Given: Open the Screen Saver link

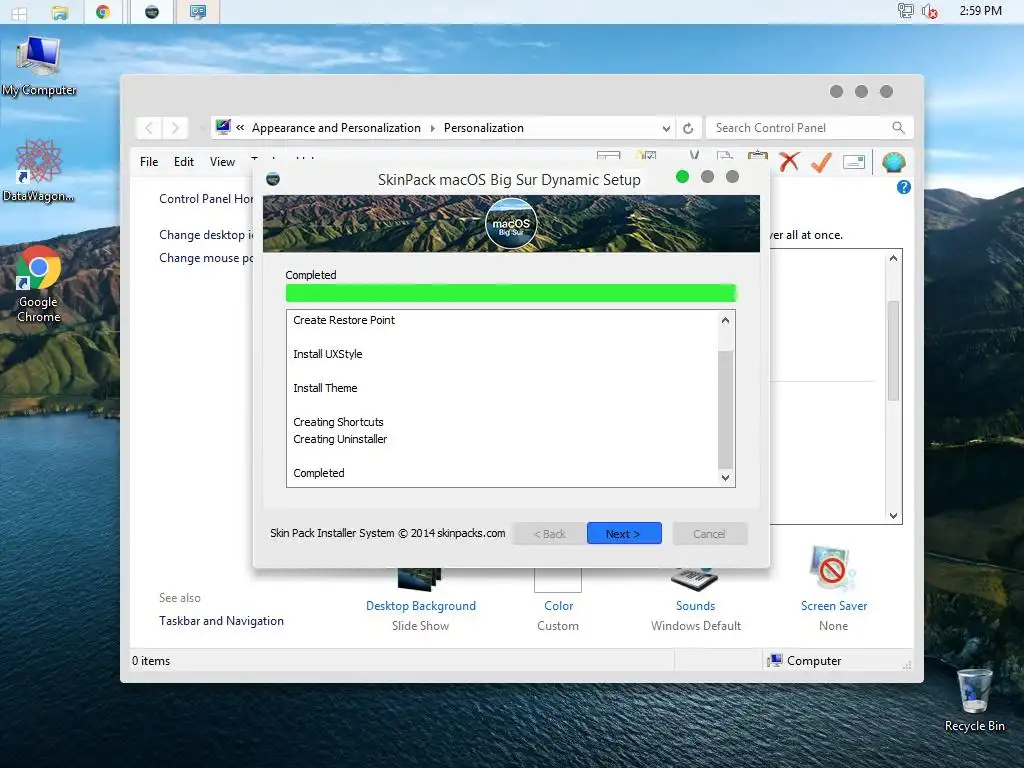Looking at the screenshot, I should click(x=834, y=605).
